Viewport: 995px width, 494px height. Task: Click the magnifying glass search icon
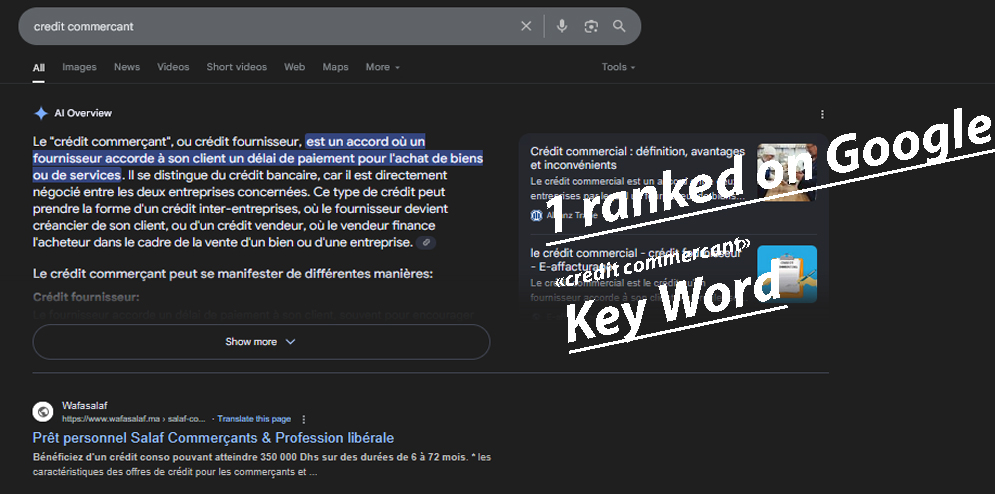tap(619, 26)
